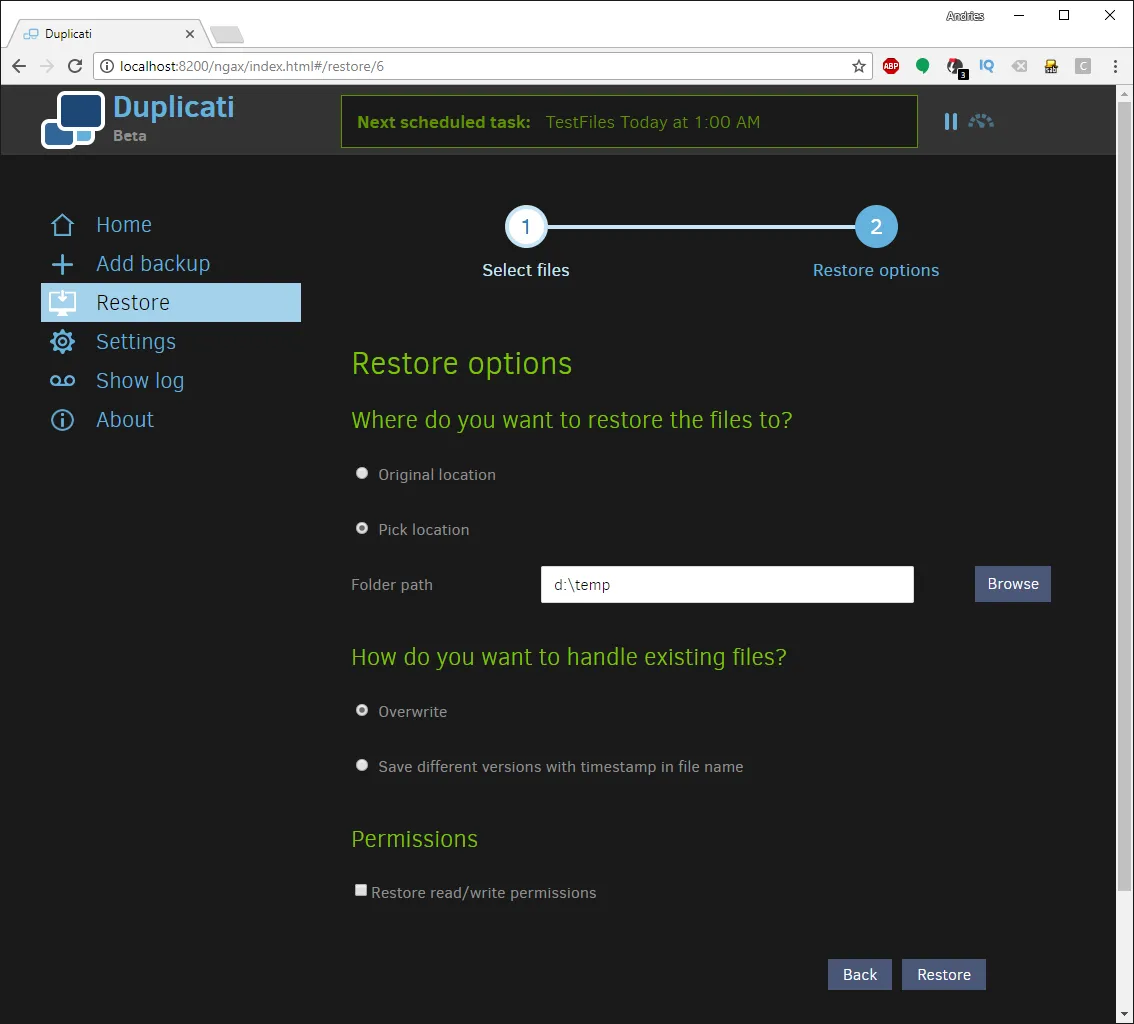Viewport: 1134px width, 1024px height.
Task: Click the scrollbar up arrow
Action: pos(1124,93)
